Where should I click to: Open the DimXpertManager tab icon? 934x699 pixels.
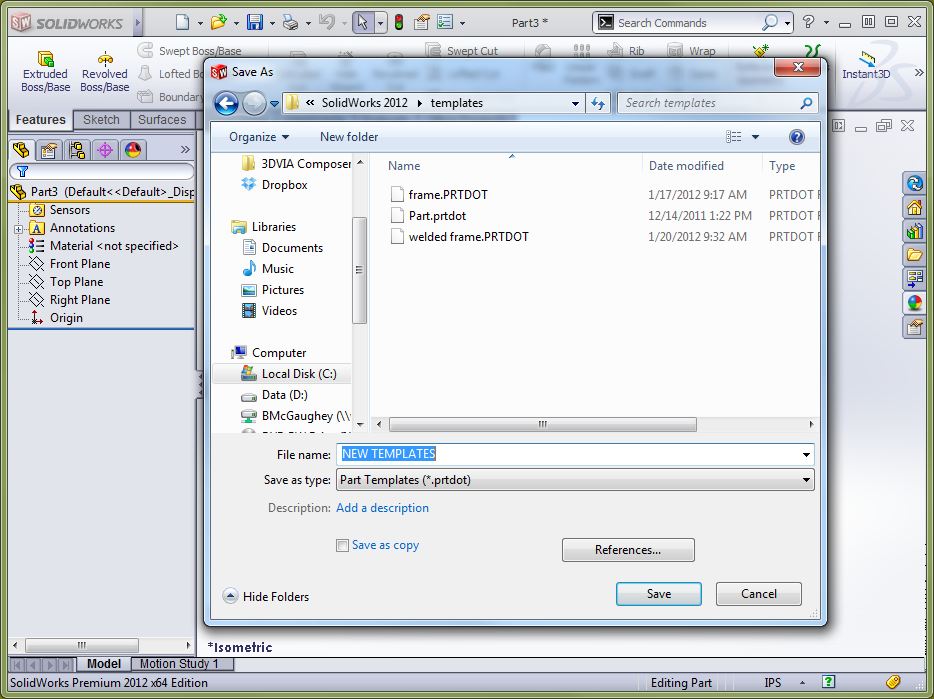click(105, 150)
